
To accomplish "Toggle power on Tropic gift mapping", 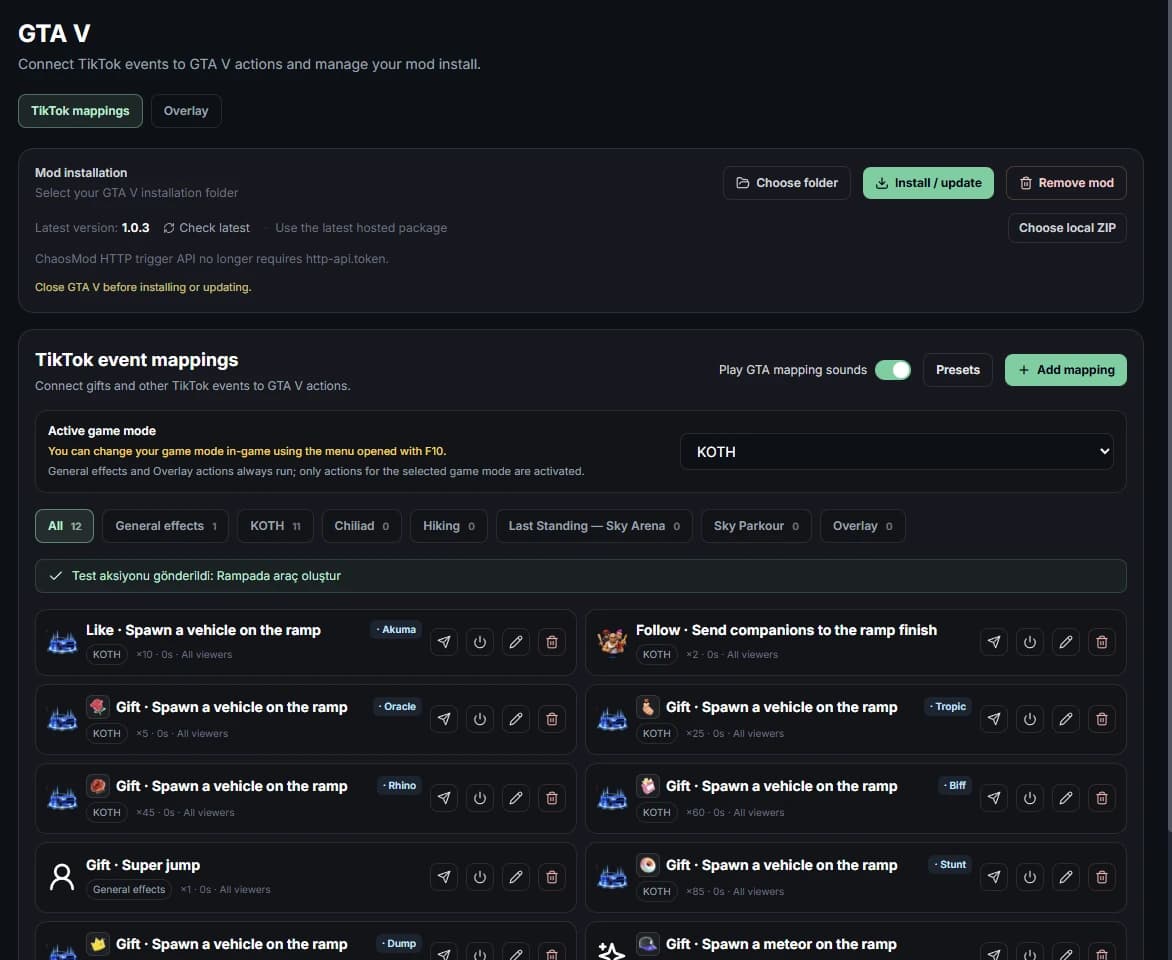I will click(1030, 719).
